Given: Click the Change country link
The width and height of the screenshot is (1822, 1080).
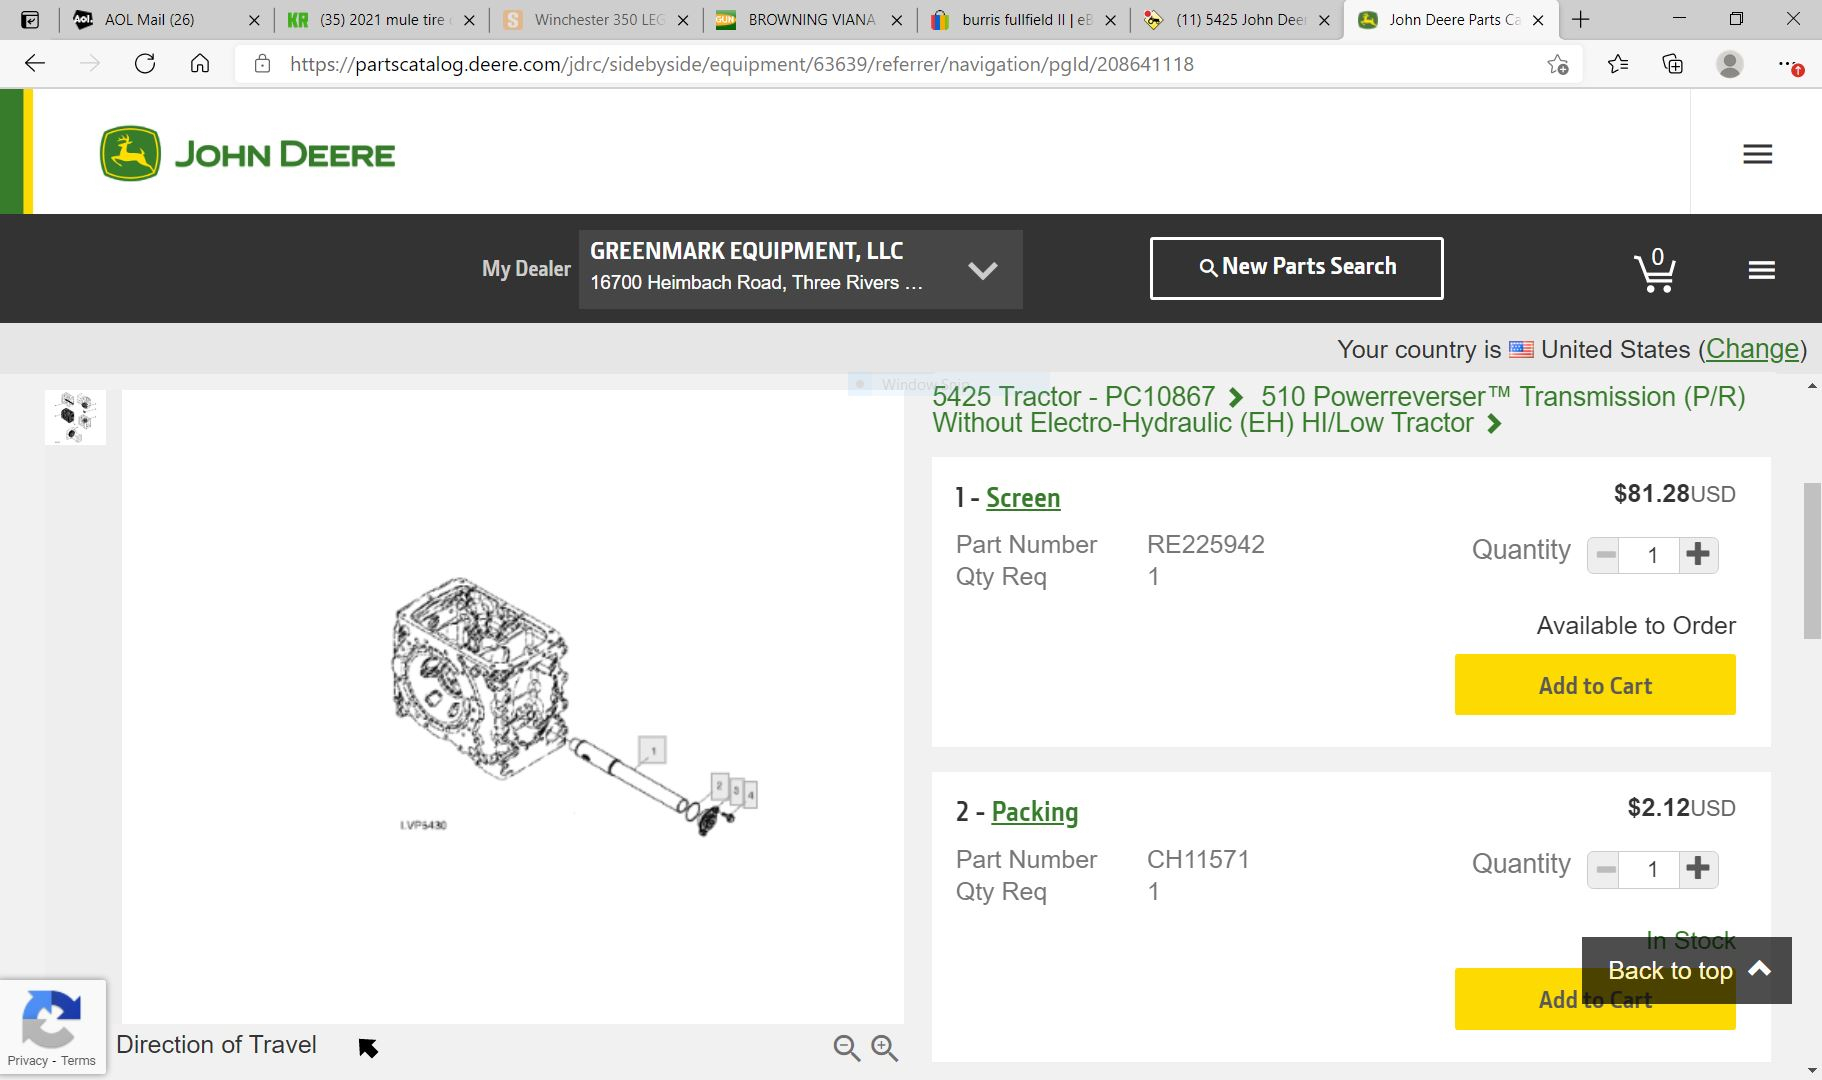Looking at the screenshot, I should [x=1753, y=349].
